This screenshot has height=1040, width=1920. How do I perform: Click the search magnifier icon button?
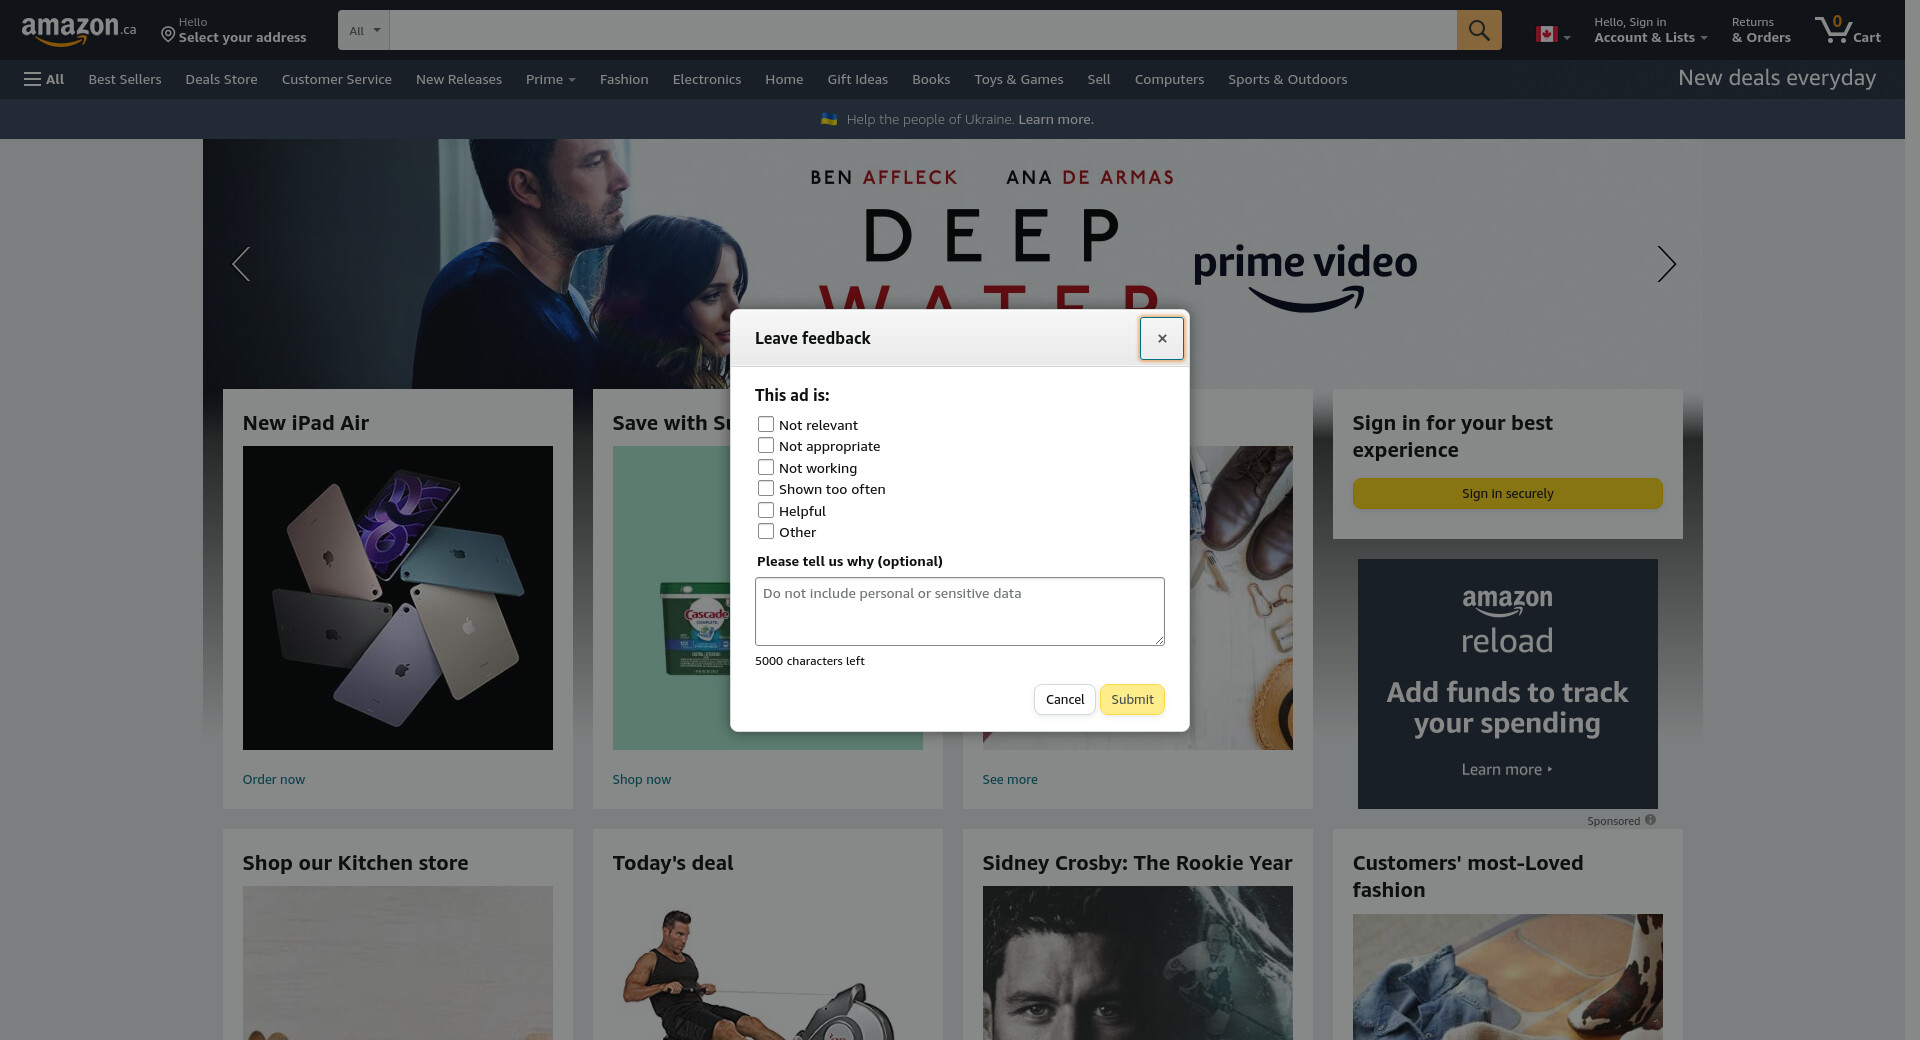tap(1479, 30)
